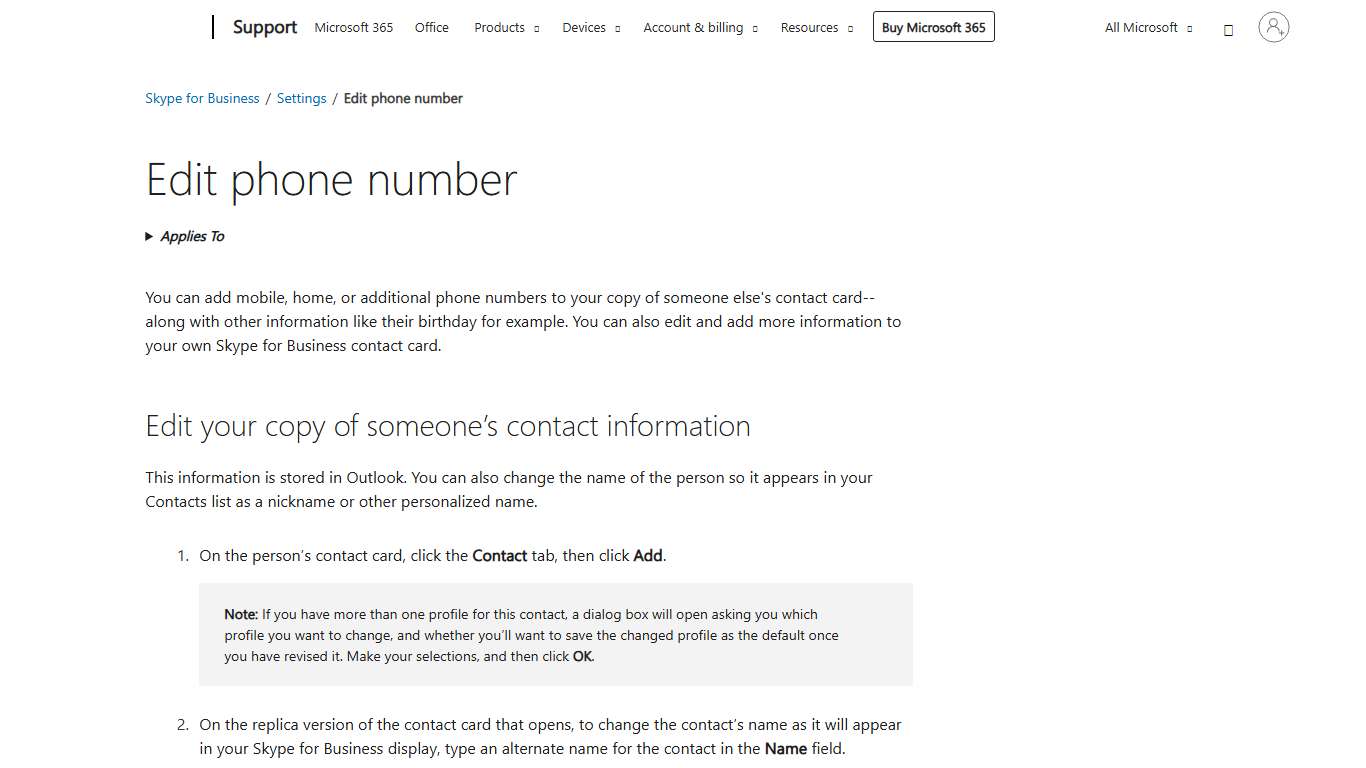This screenshot has width=1366, height=768.
Task: Select the Microsoft 365 menu item
Action: click(353, 27)
